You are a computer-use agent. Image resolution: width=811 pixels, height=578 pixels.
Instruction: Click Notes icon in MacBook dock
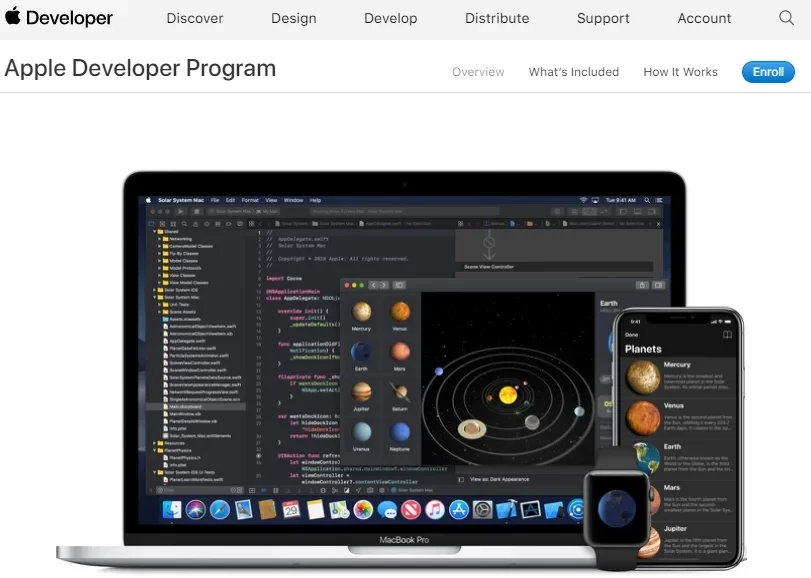point(315,510)
